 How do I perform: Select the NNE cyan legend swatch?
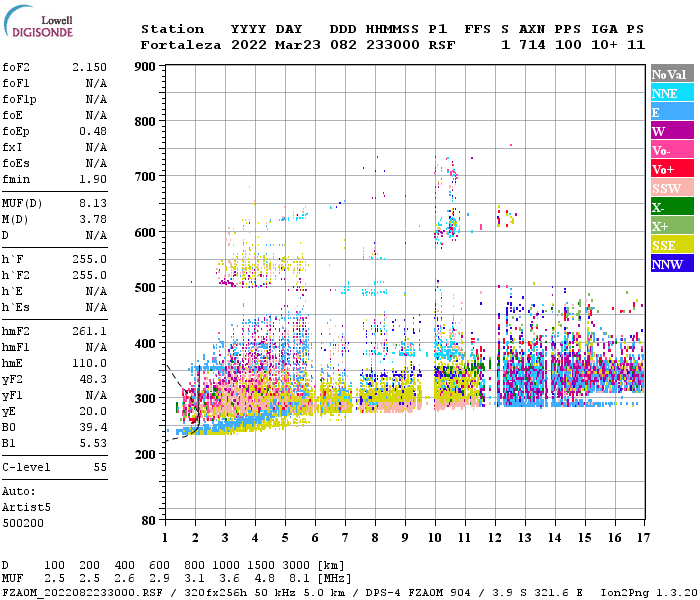(x=672, y=93)
